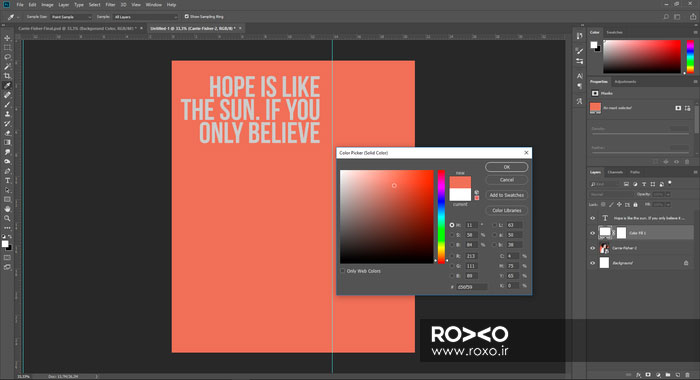Select the Zoom tool
This screenshot has width=700, height=380.
coord(7,218)
